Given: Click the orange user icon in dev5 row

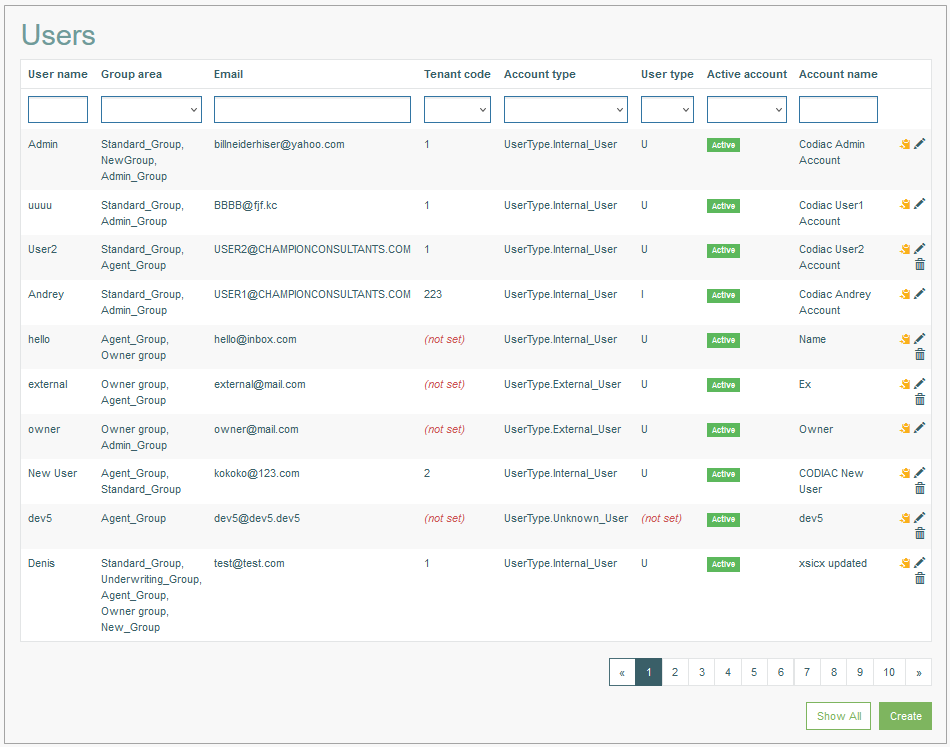Looking at the screenshot, I should 905,517.
